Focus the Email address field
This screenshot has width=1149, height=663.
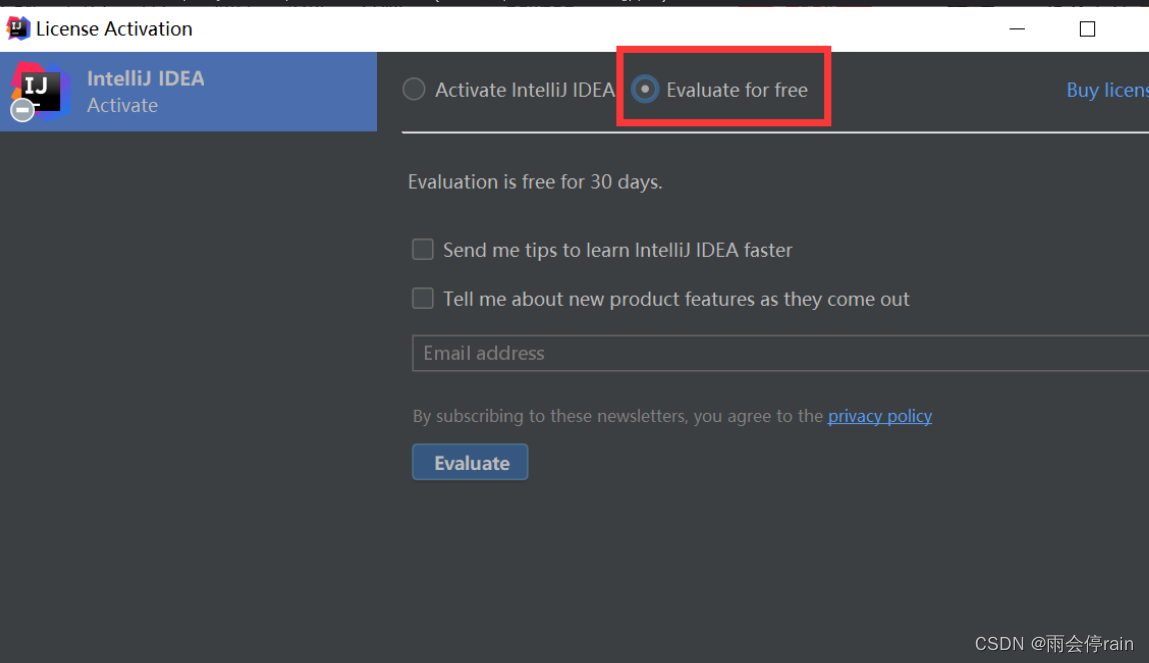pos(780,353)
